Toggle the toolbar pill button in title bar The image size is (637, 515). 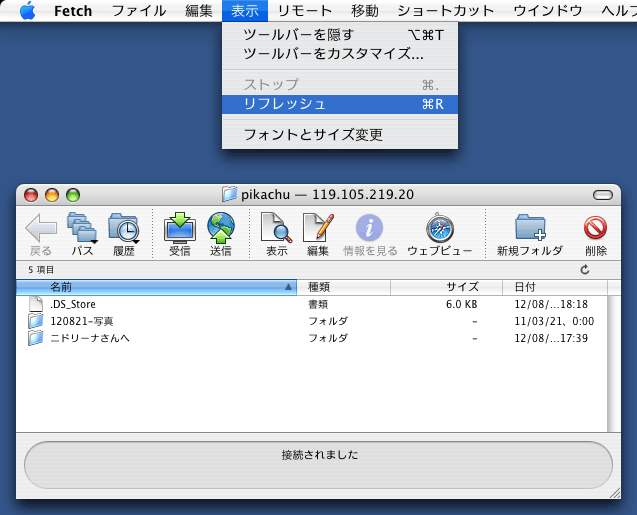pyautogui.click(x=603, y=195)
